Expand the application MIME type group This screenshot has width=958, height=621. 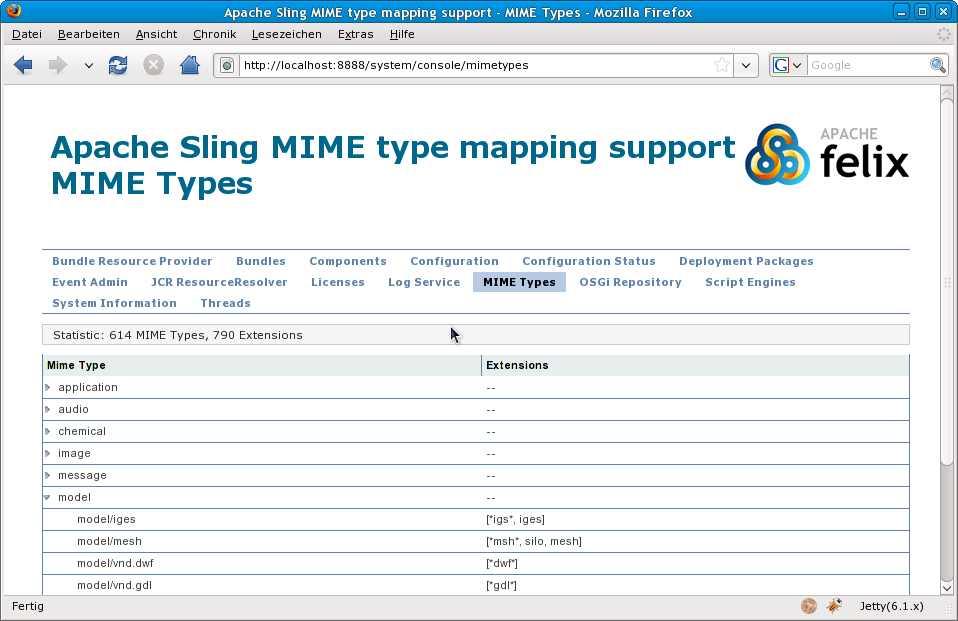point(48,388)
